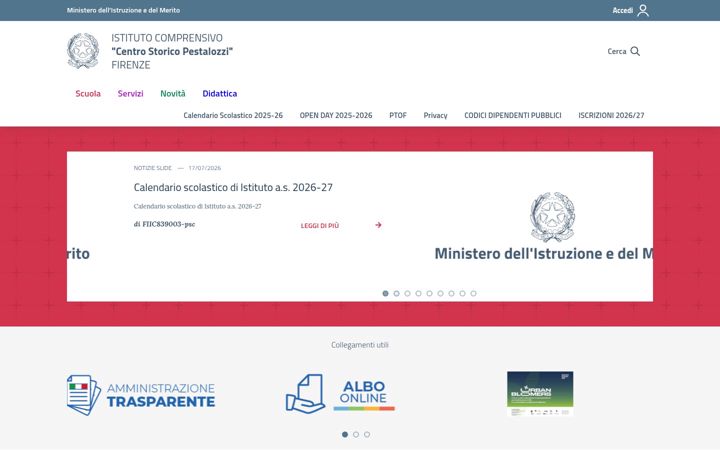
Task: Open the Didattica menu
Action: (x=219, y=94)
